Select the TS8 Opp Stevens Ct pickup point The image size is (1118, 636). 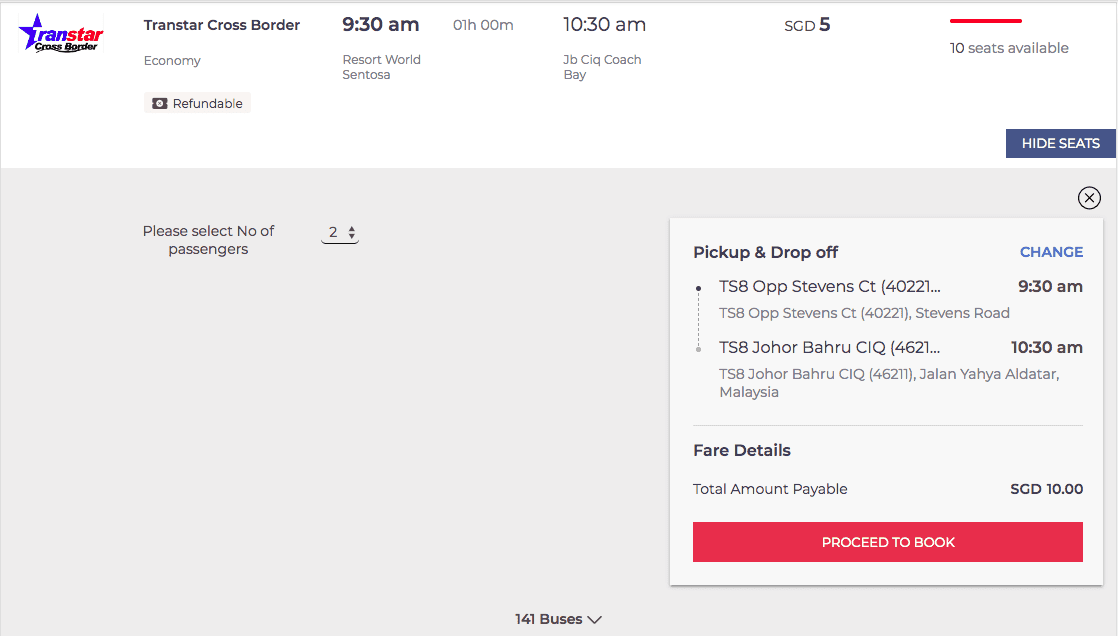830,287
